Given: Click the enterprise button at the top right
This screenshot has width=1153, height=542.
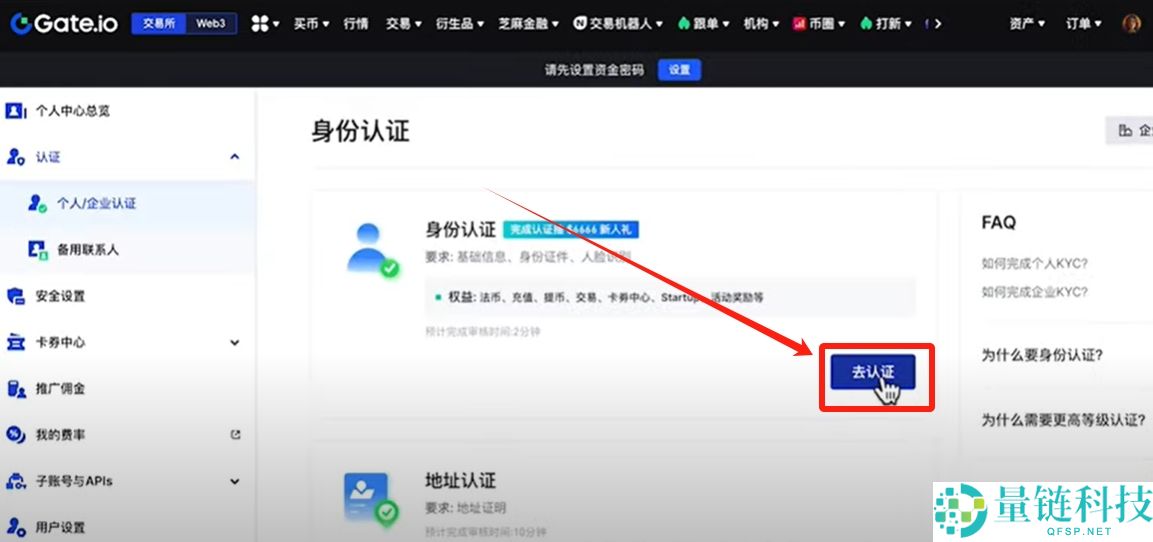Looking at the screenshot, I should tap(1130, 130).
